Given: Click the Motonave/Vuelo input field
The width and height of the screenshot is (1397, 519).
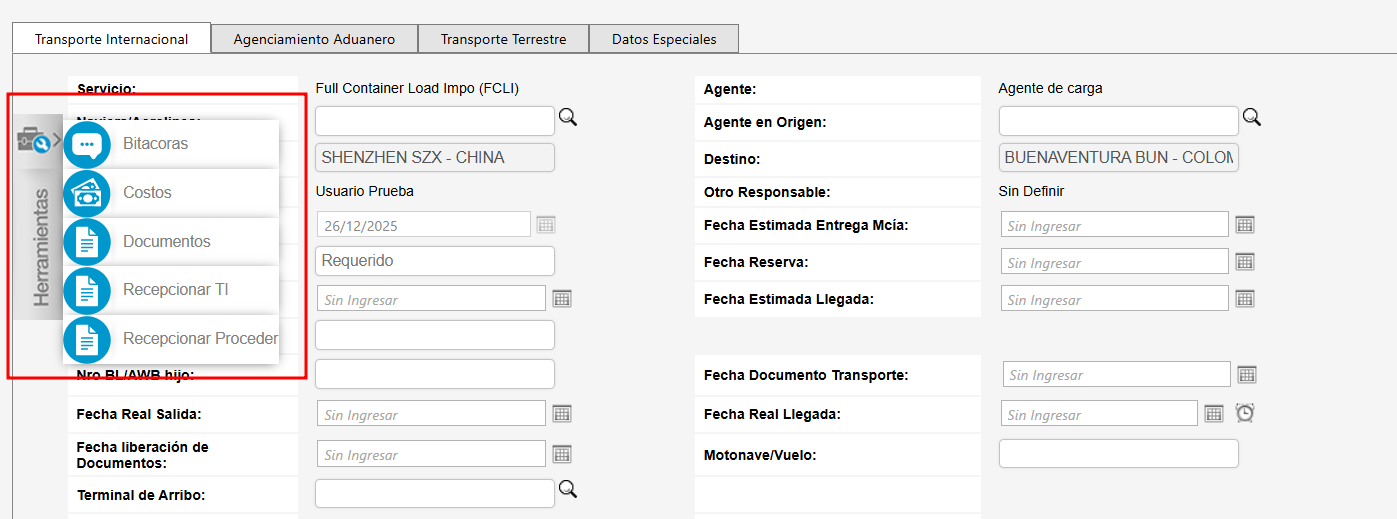Looking at the screenshot, I should point(1118,454).
